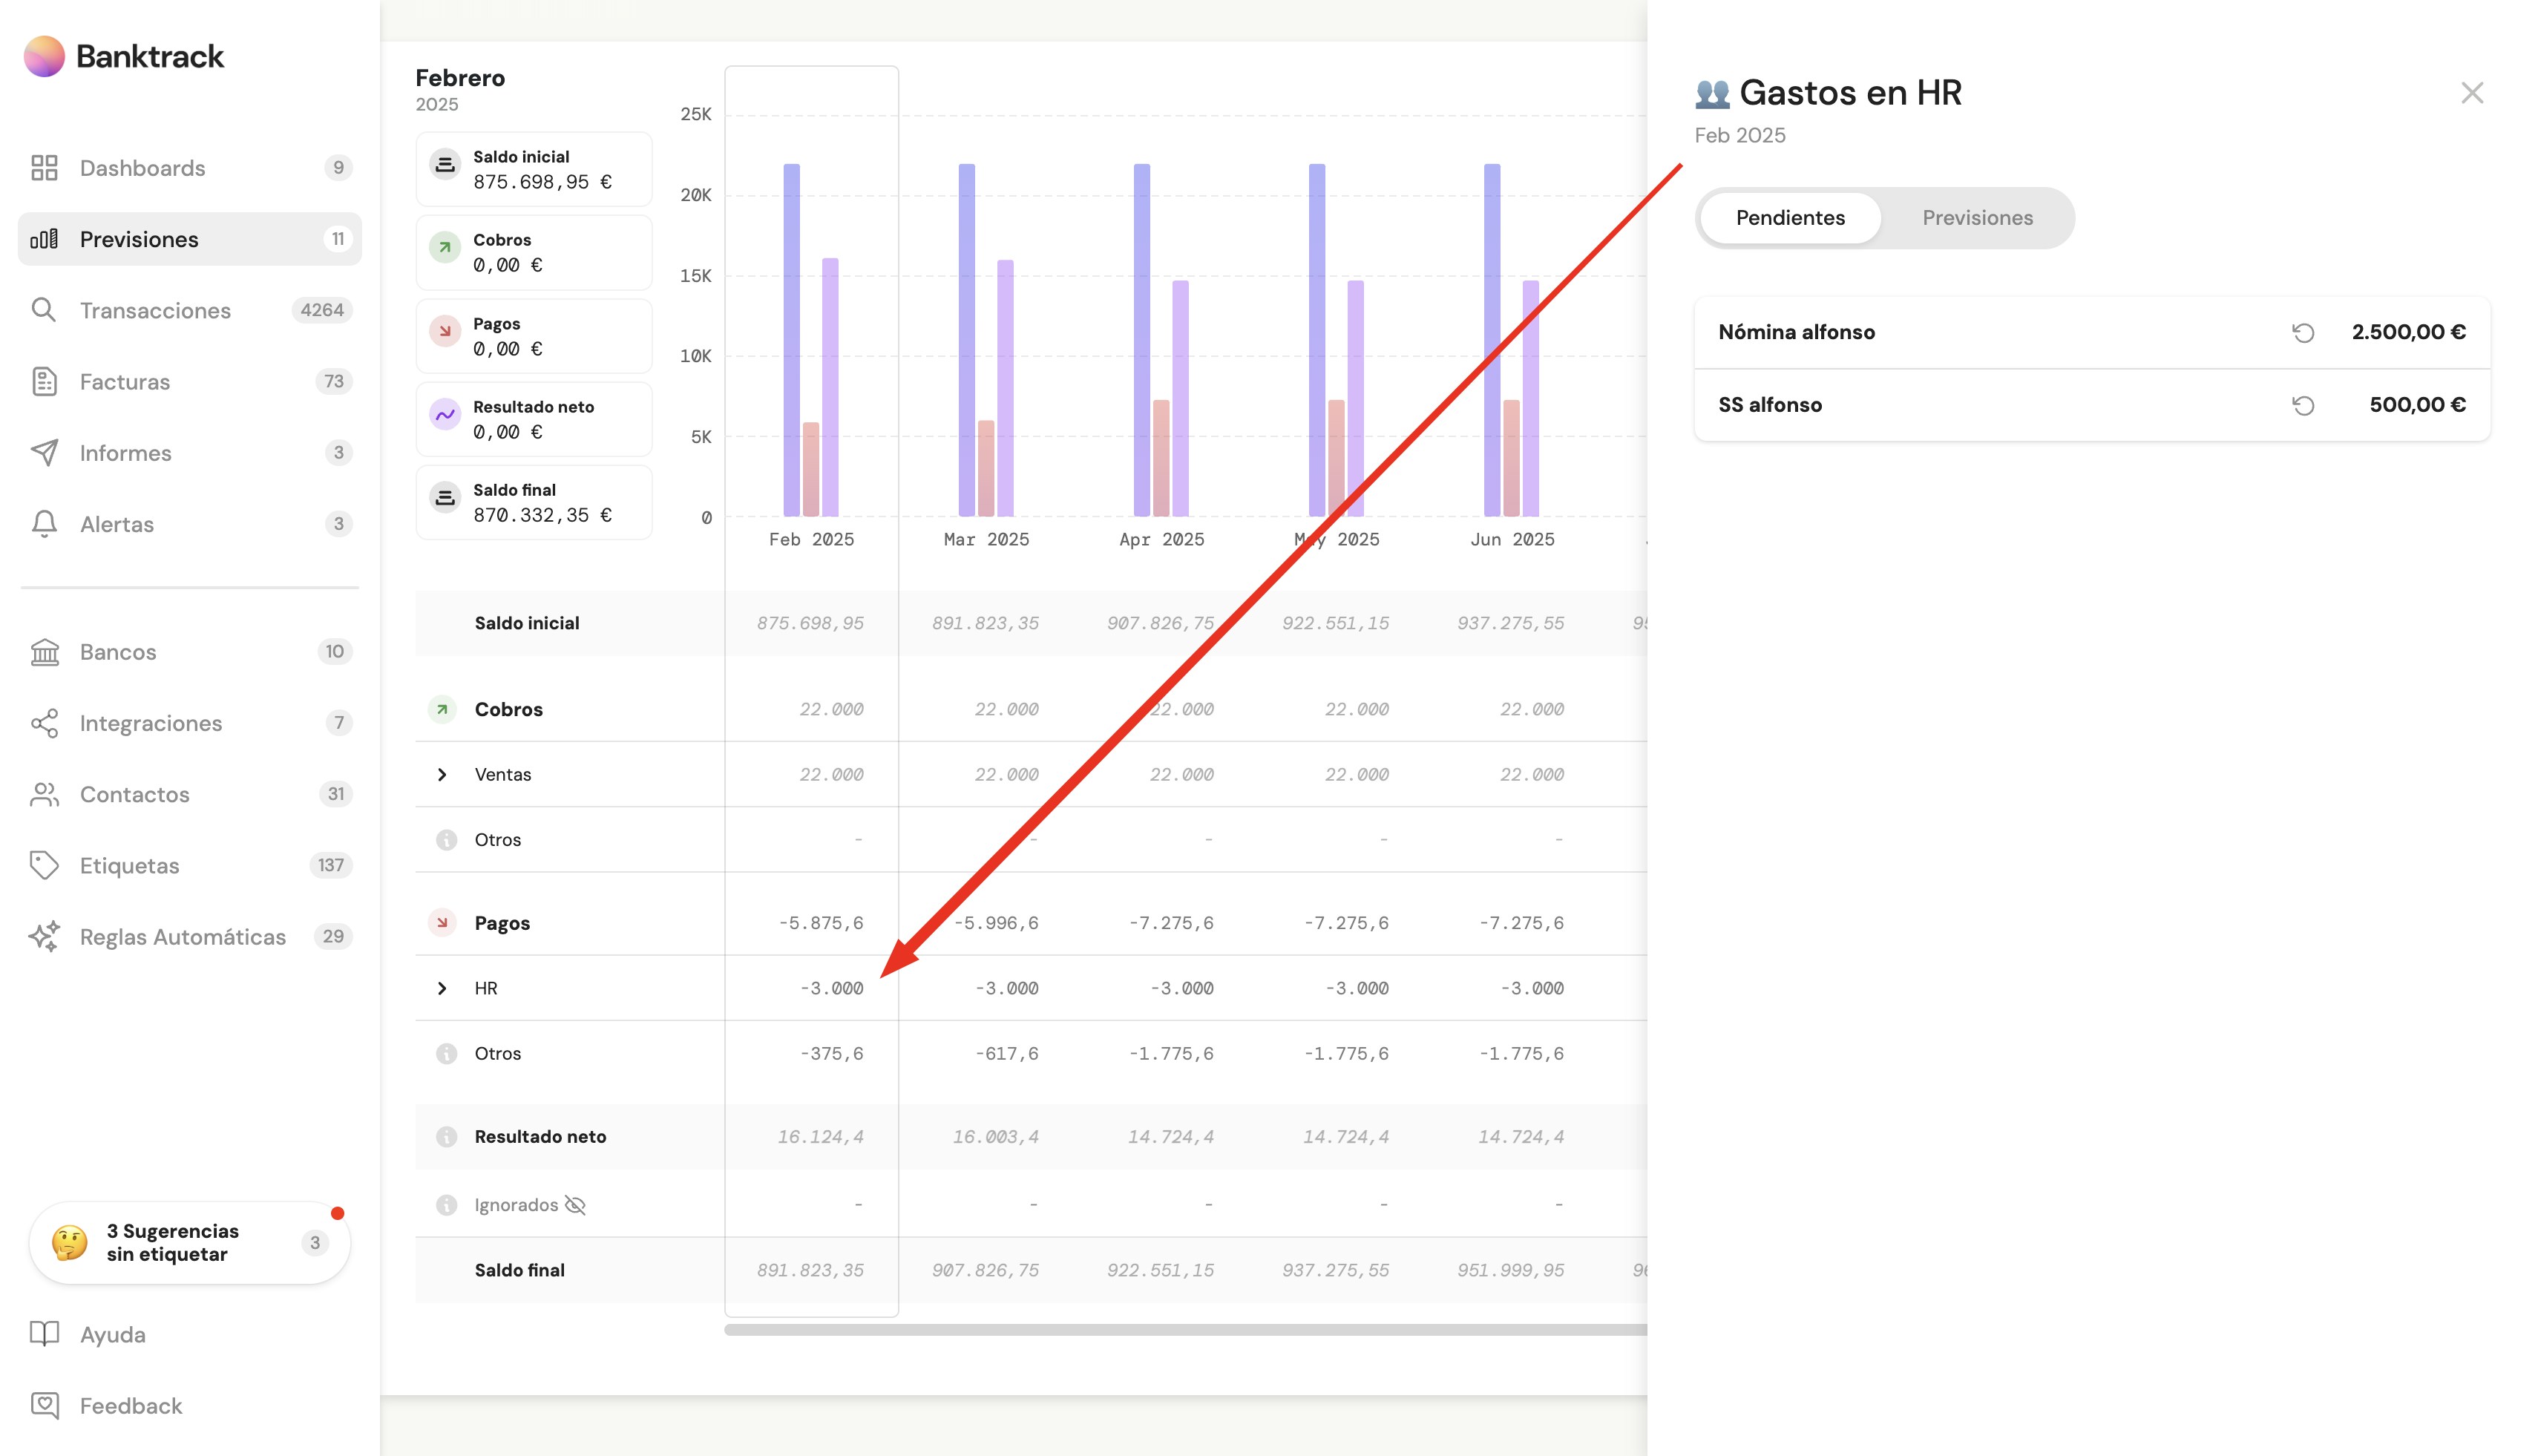Screen dimensions: 2538x1456
Task: Close the Gastos en HR panel
Action: click(x=2471, y=93)
